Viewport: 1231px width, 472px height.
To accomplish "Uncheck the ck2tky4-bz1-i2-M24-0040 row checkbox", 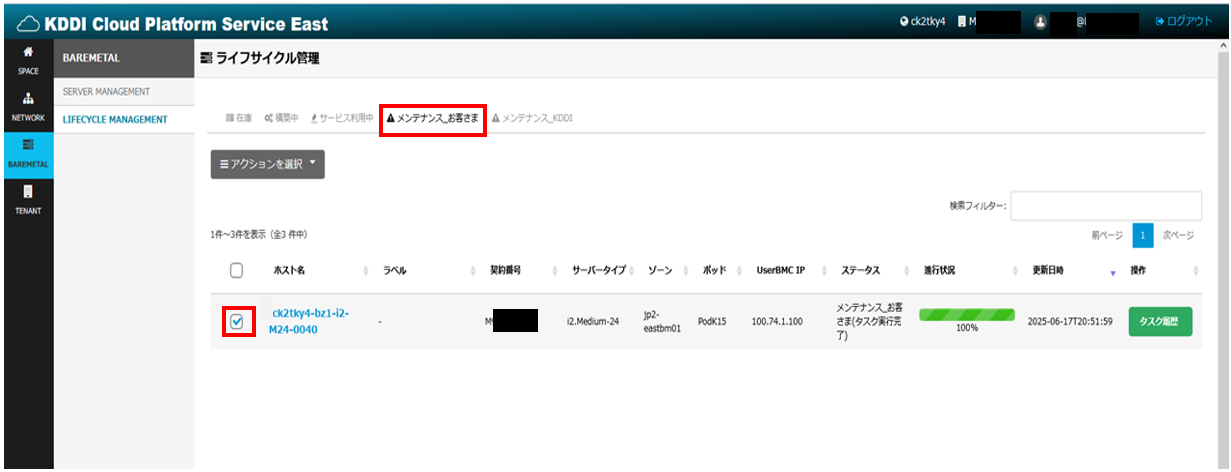I will coord(236,322).
